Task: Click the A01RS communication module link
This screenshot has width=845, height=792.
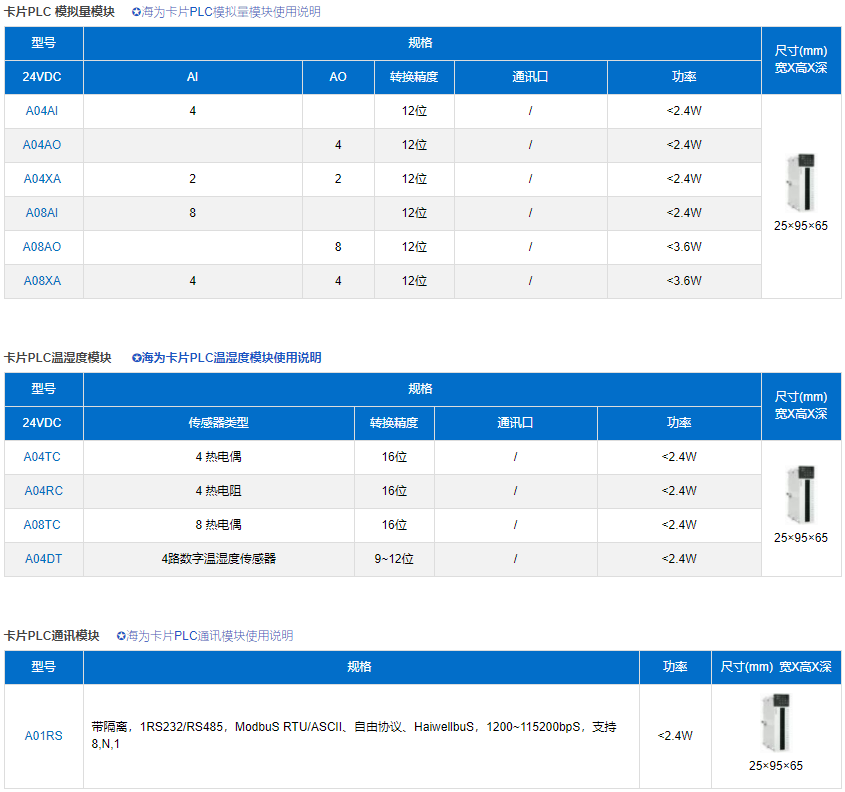Action: click(x=43, y=736)
